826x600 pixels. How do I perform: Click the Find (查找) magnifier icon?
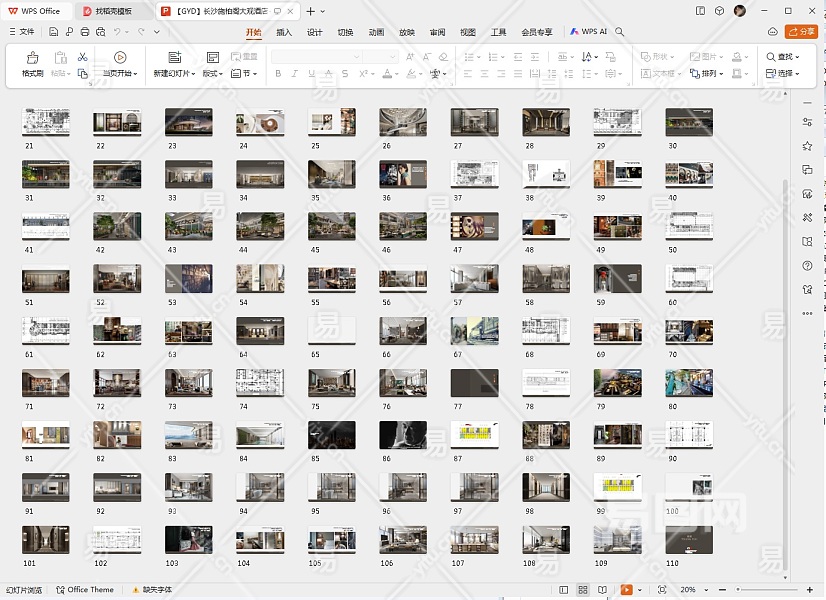click(772, 57)
